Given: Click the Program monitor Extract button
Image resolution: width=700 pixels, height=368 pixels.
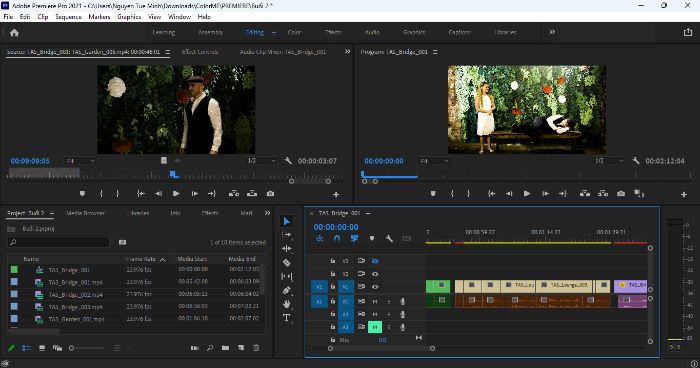Looking at the screenshot, I should point(603,193).
